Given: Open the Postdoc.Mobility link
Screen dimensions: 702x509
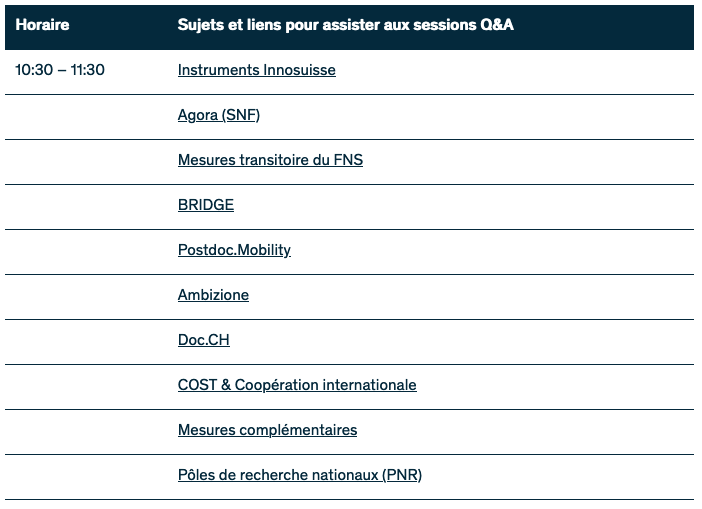Looking at the screenshot, I should coord(234,250).
